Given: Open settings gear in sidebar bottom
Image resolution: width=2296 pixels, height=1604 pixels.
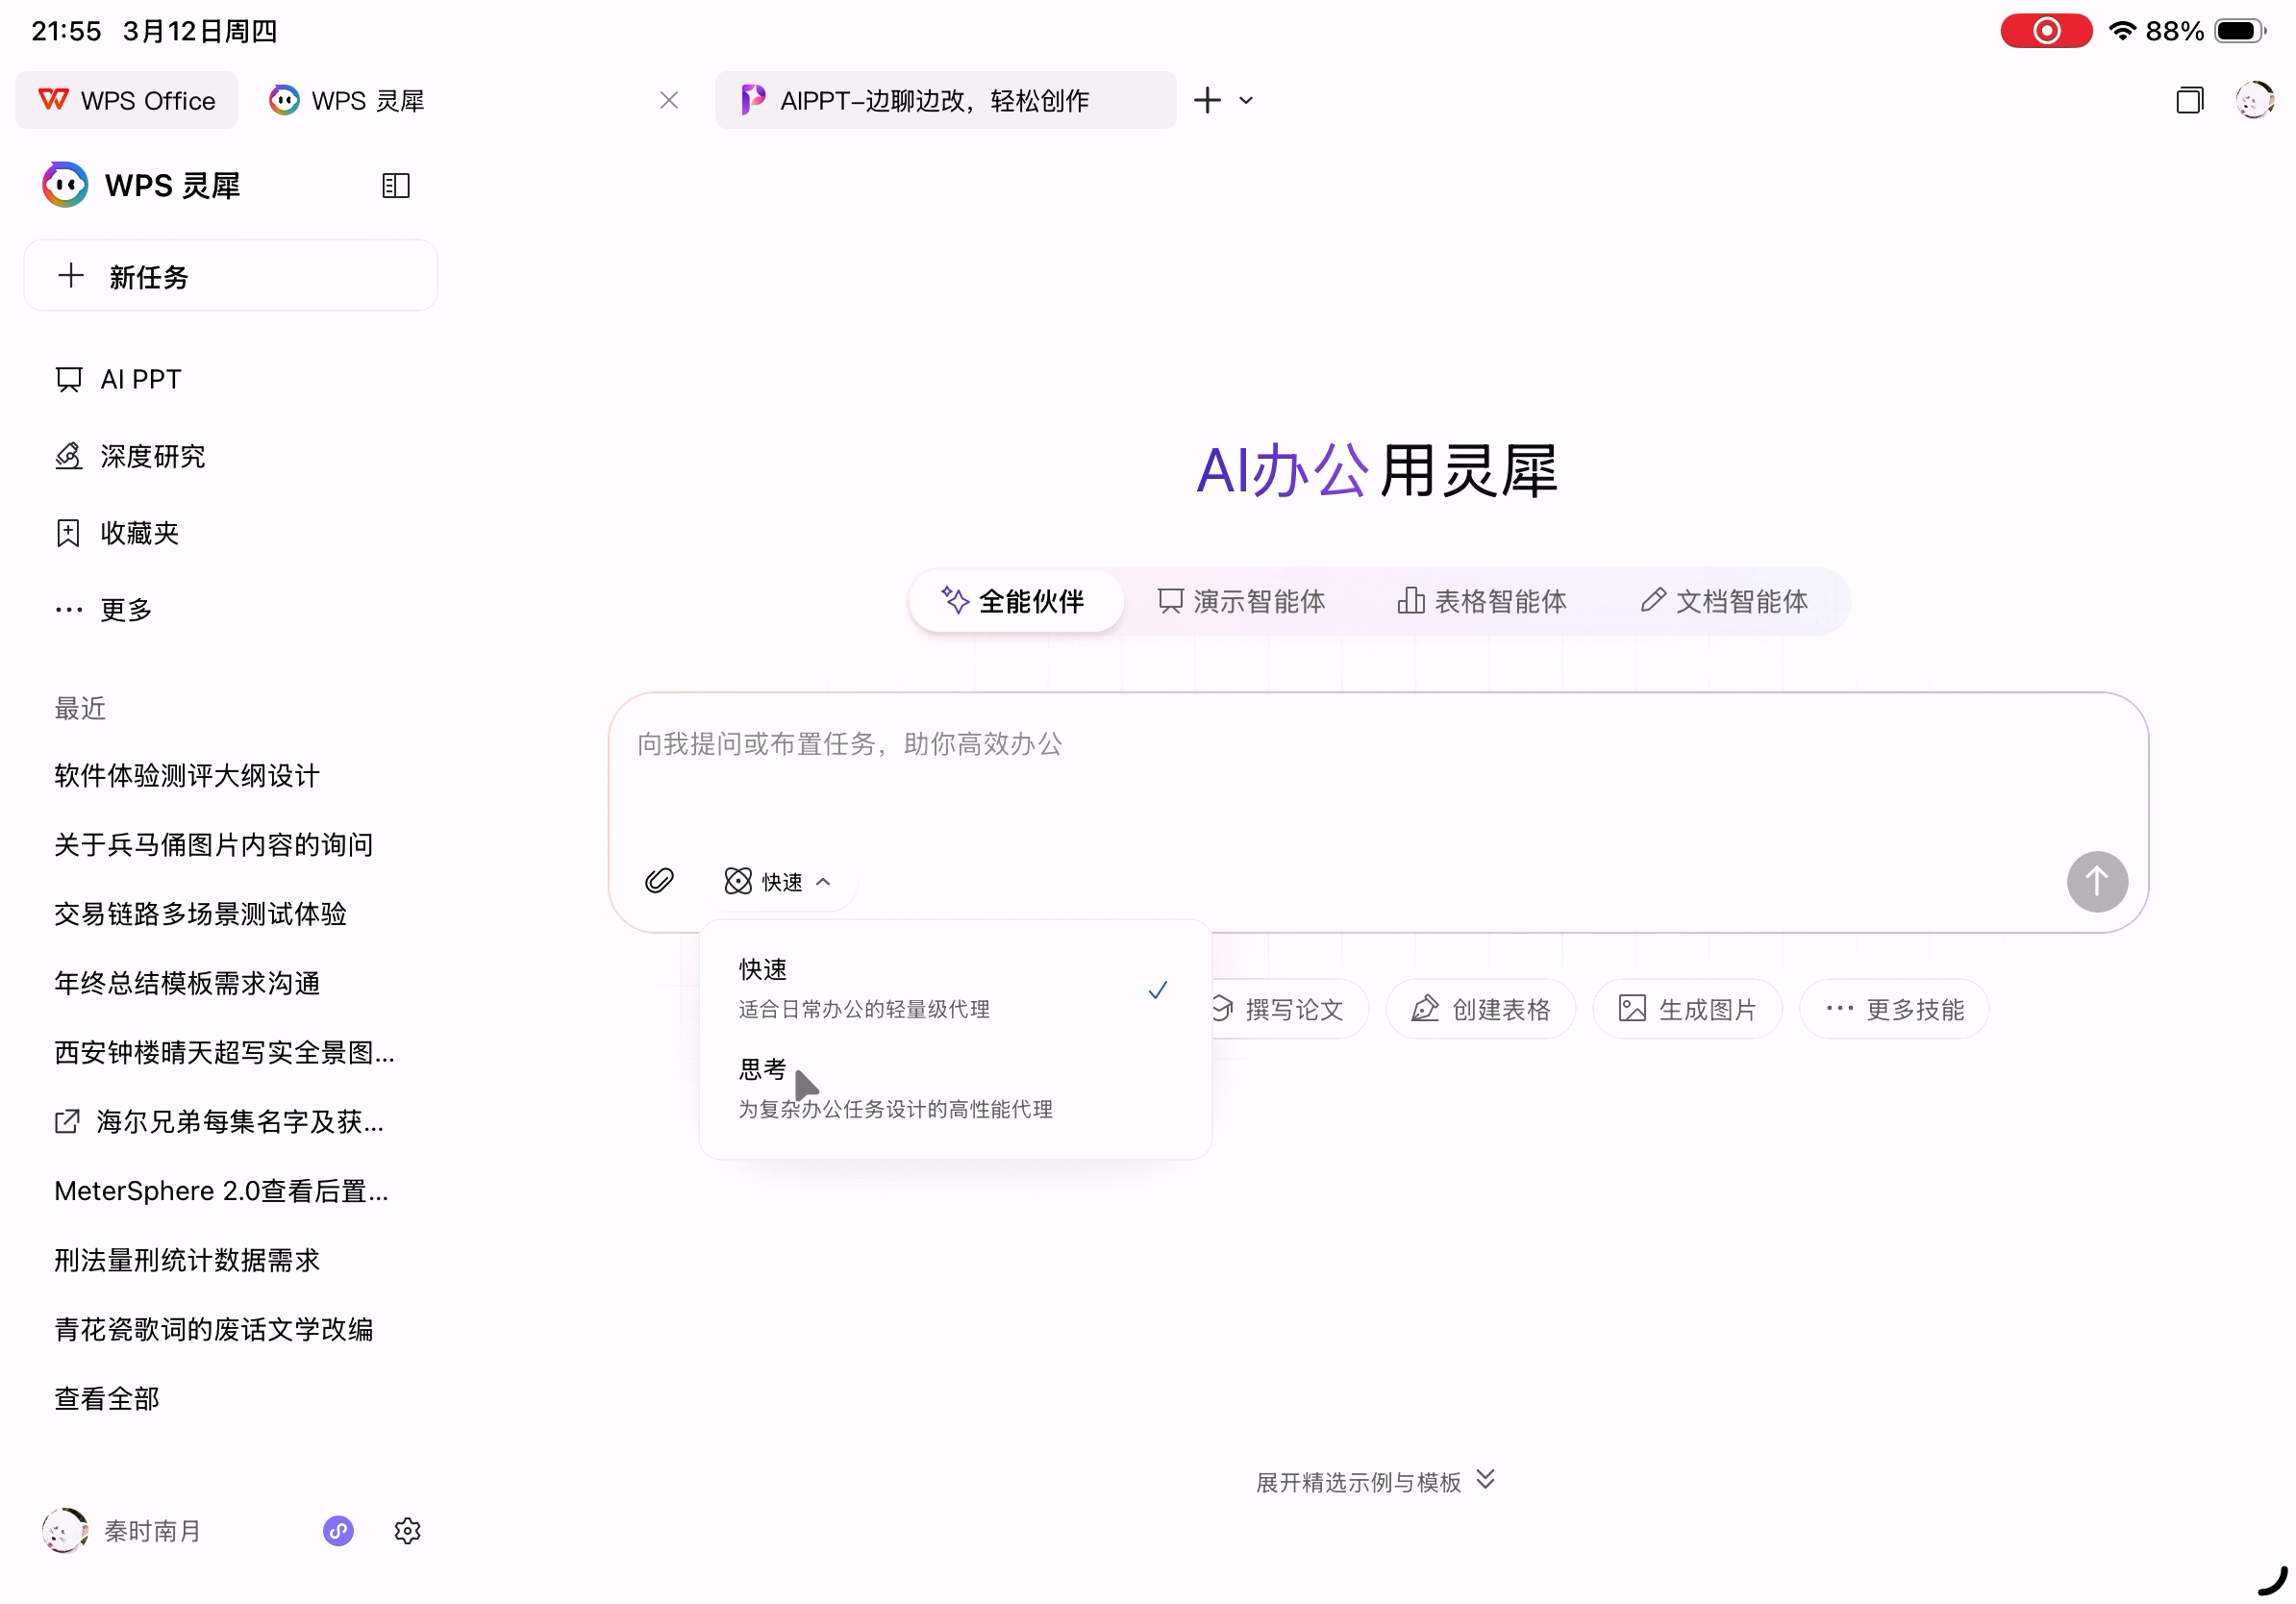Looking at the screenshot, I should point(407,1530).
